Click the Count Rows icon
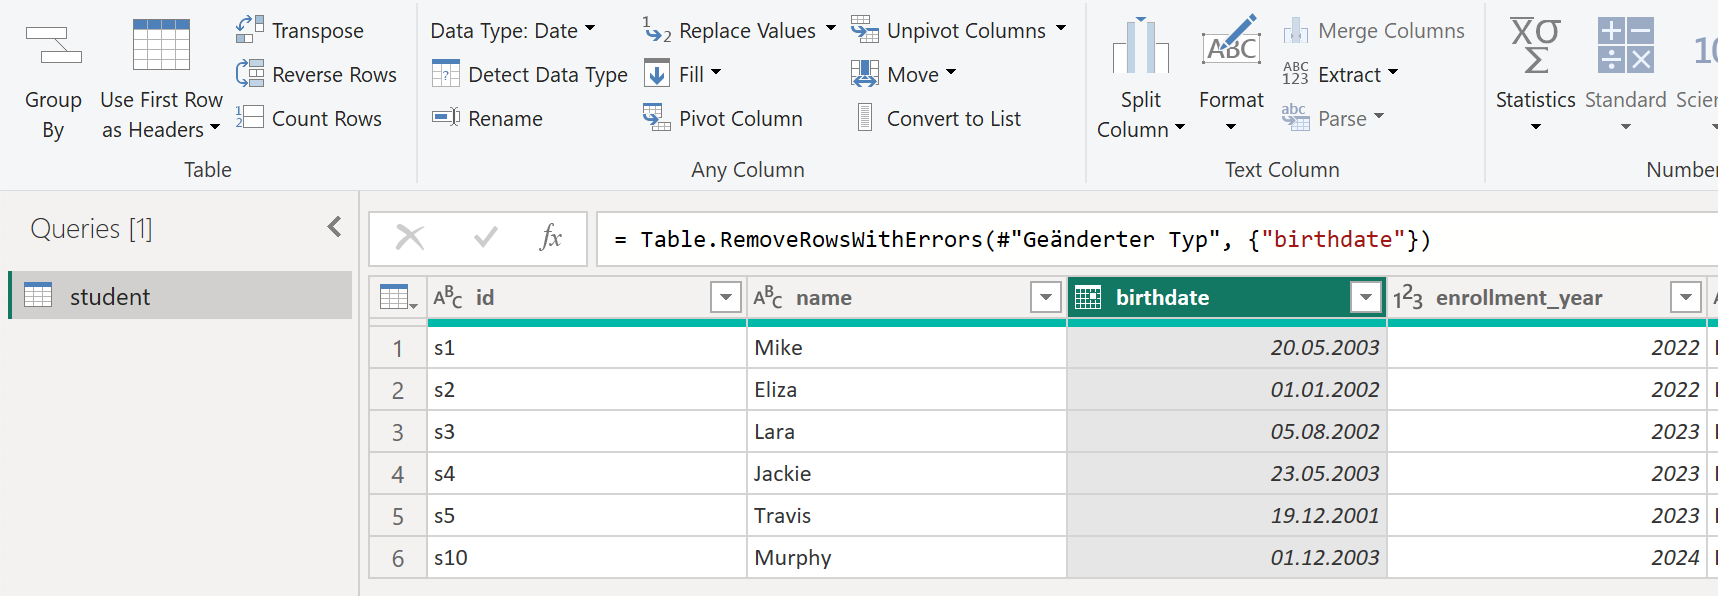The width and height of the screenshot is (1718, 596). (x=250, y=118)
